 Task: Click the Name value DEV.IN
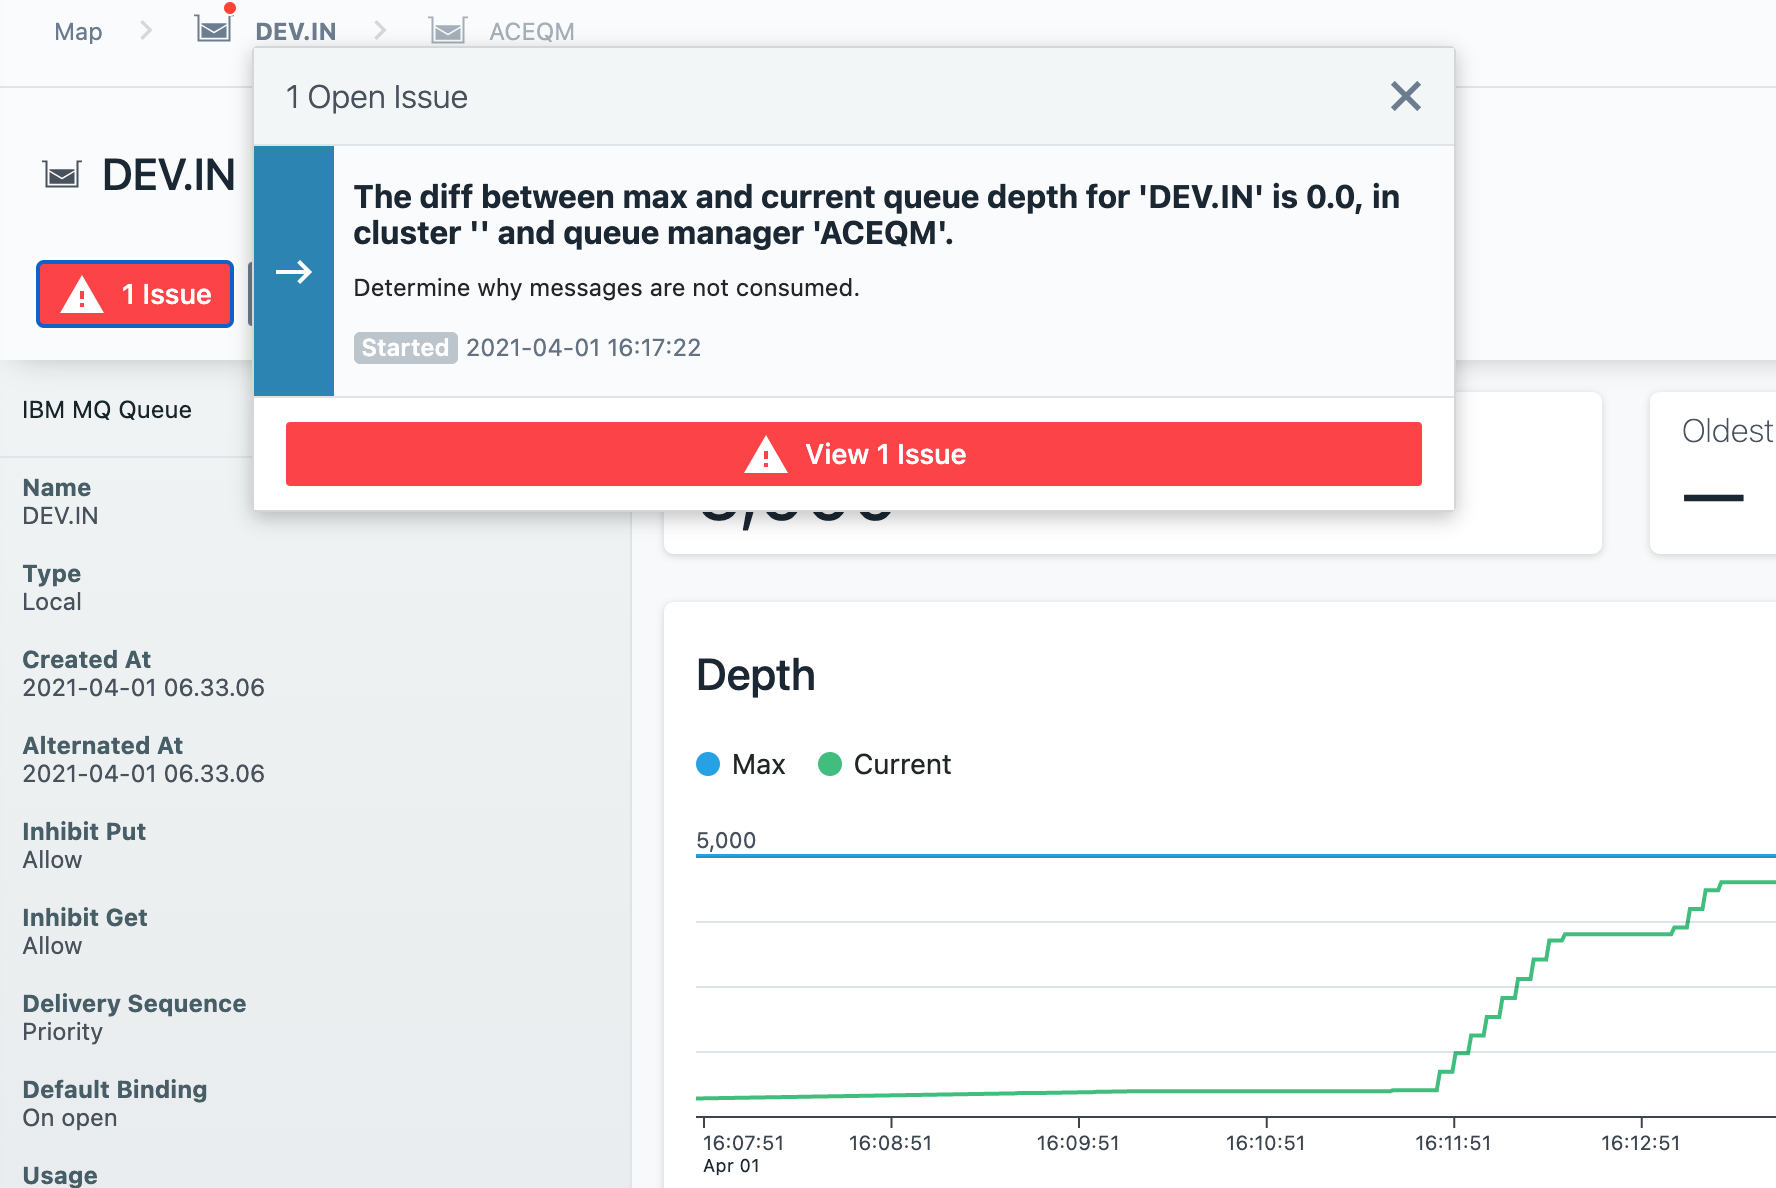coord(60,516)
